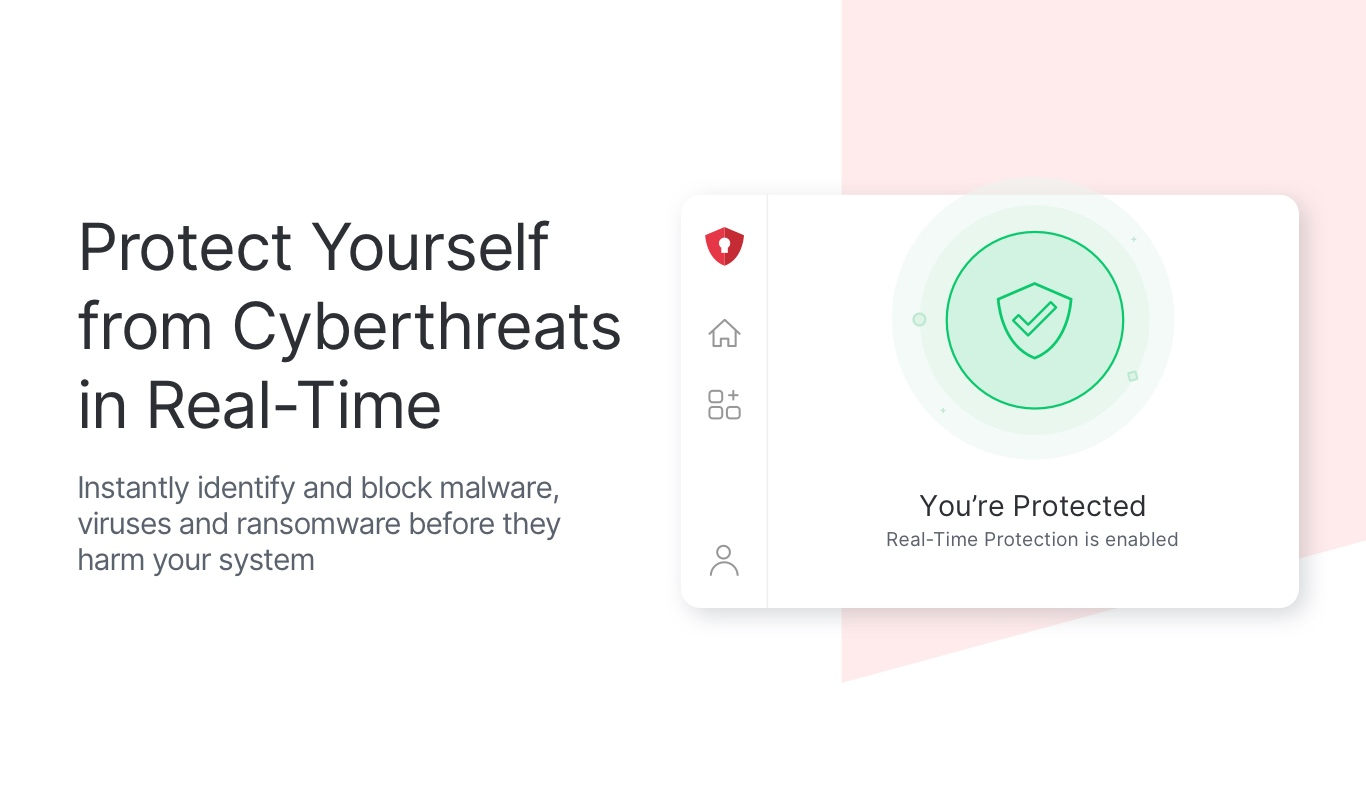Click the small green square decoration

coord(1132,376)
